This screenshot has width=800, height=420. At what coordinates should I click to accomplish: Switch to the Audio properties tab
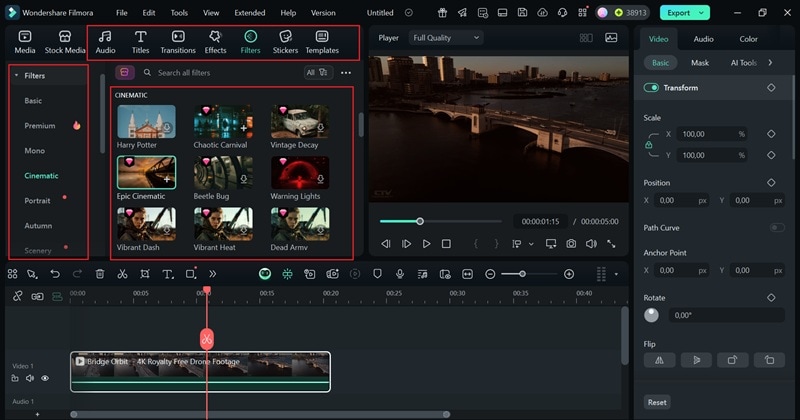coord(703,39)
